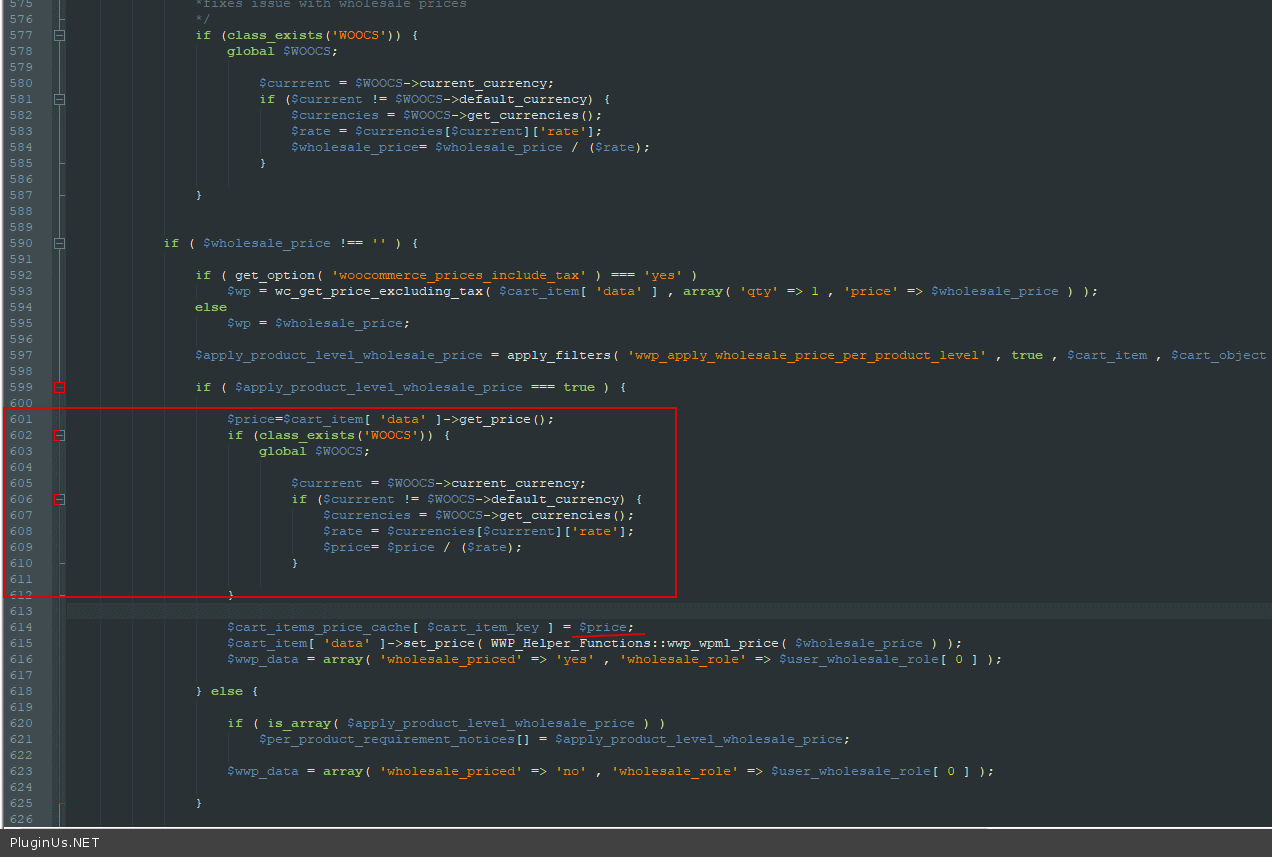
Task: Collapse the fold marker at line 577
Action: tap(60, 35)
